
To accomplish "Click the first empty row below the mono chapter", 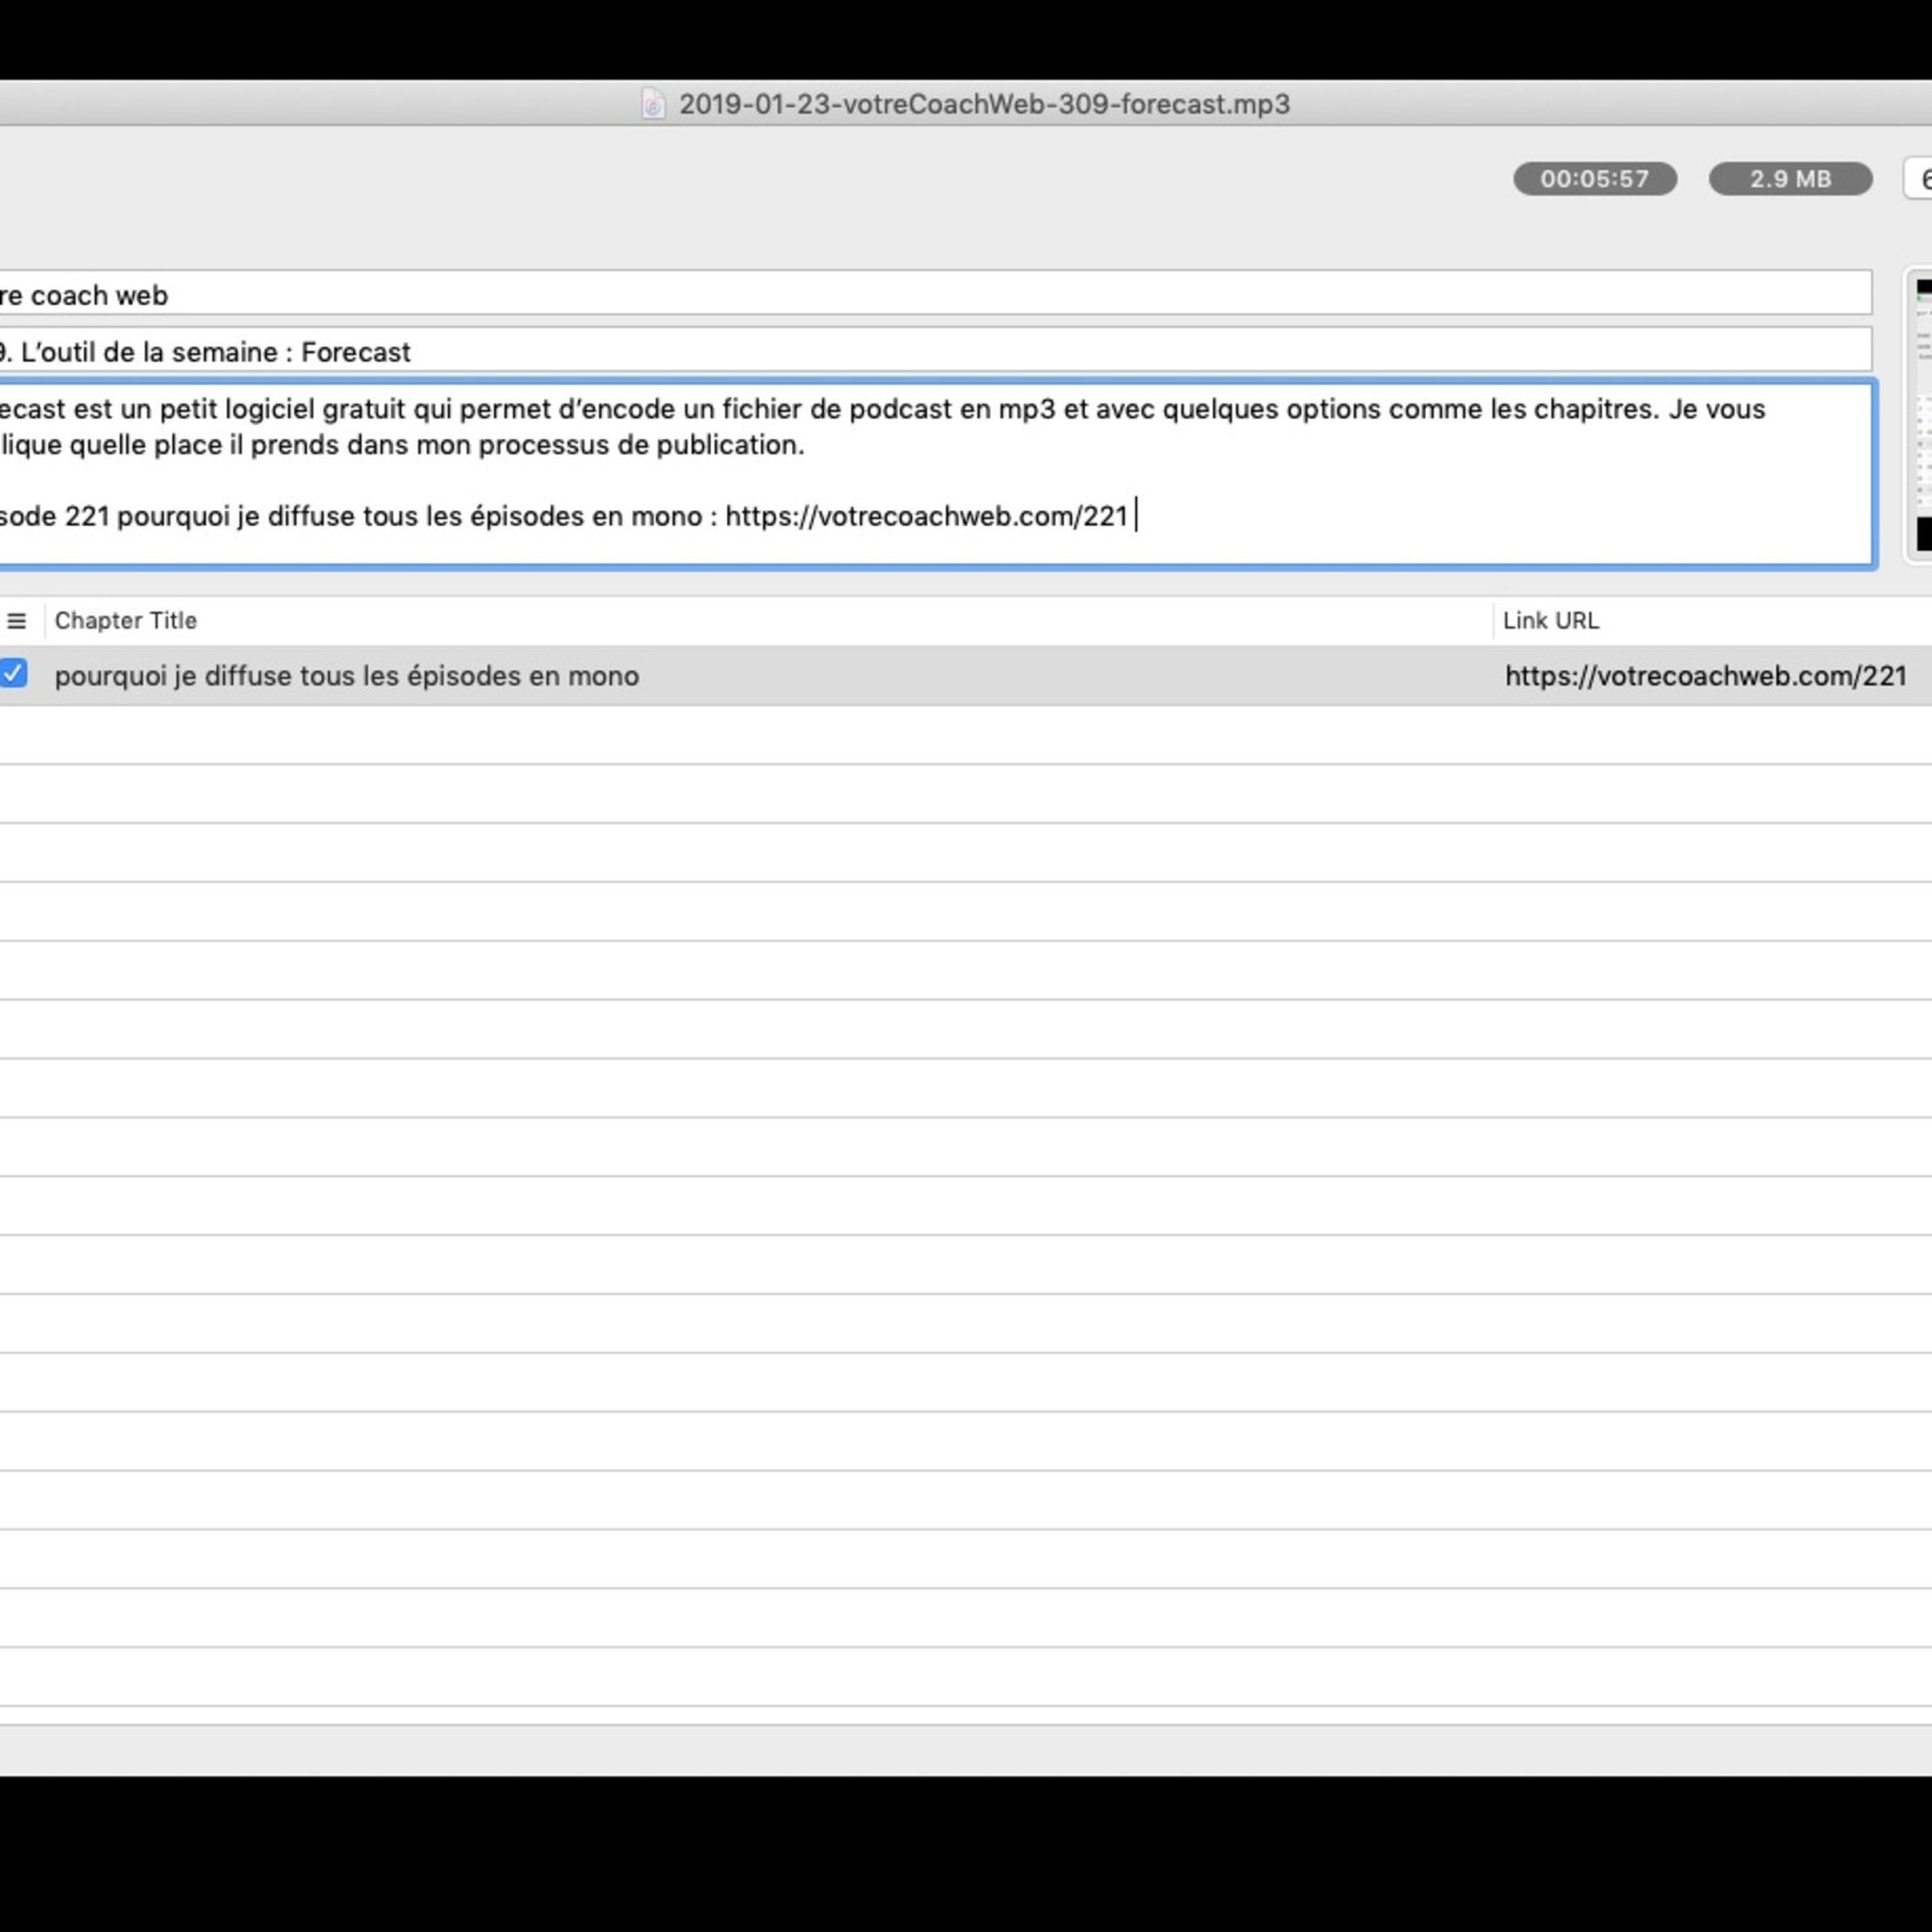I will [900, 735].
